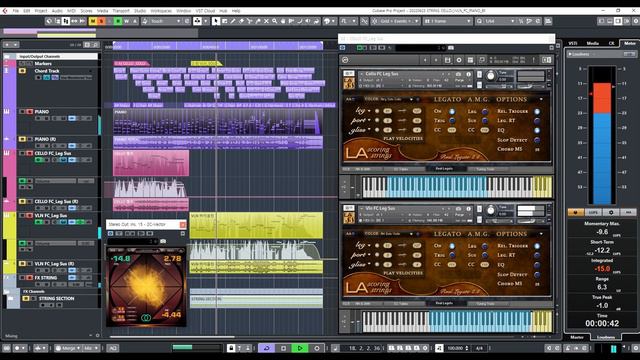
Task: Click the yellow VLN MIDI clip
Action: point(256,225)
